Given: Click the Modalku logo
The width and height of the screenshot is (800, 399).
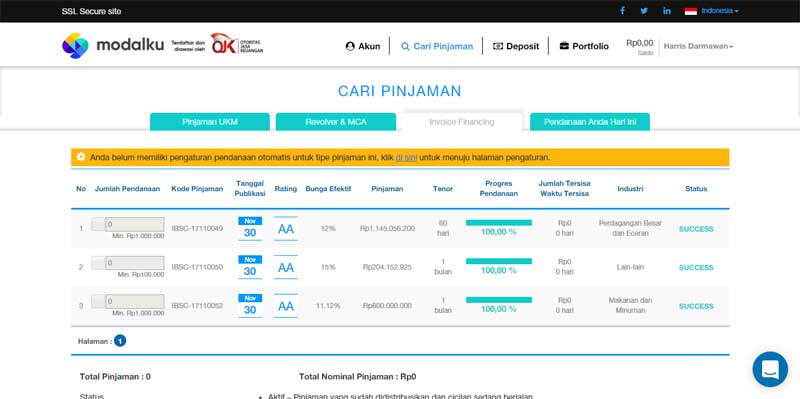Looking at the screenshot, I should [x=113, y=45].
